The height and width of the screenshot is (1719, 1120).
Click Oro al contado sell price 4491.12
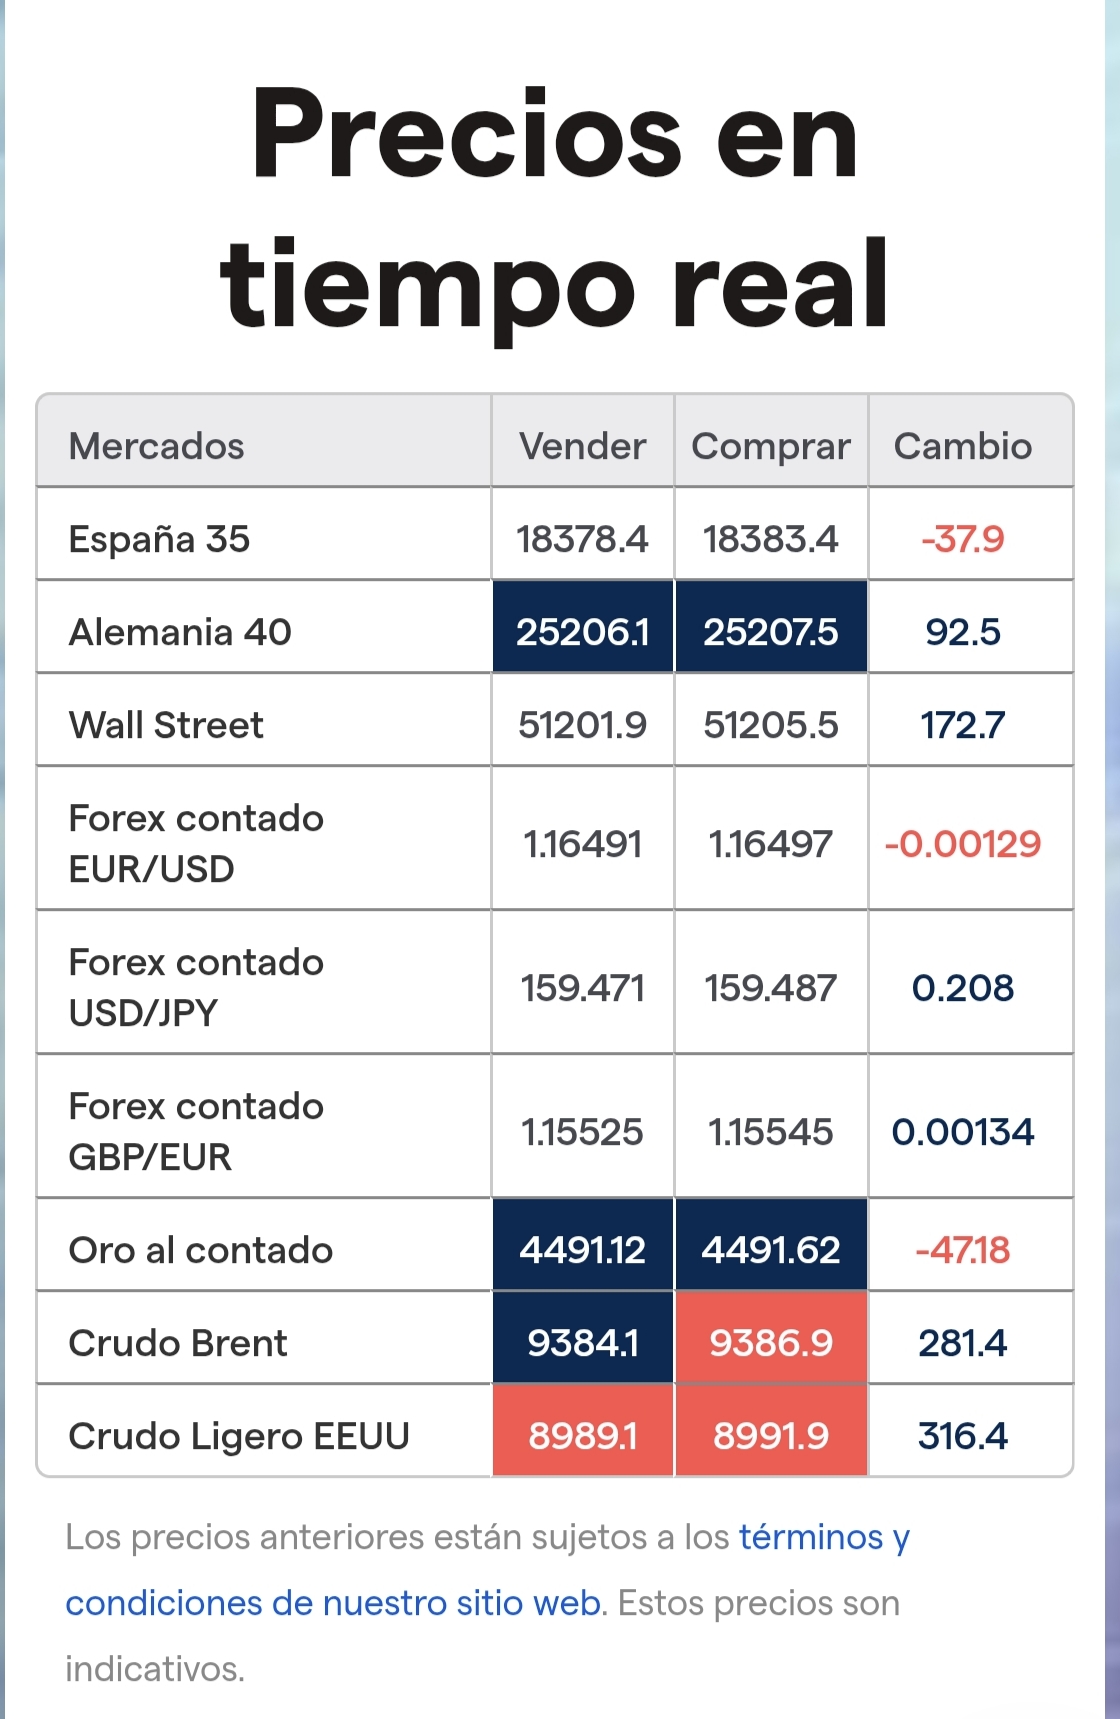point(583,1250)
